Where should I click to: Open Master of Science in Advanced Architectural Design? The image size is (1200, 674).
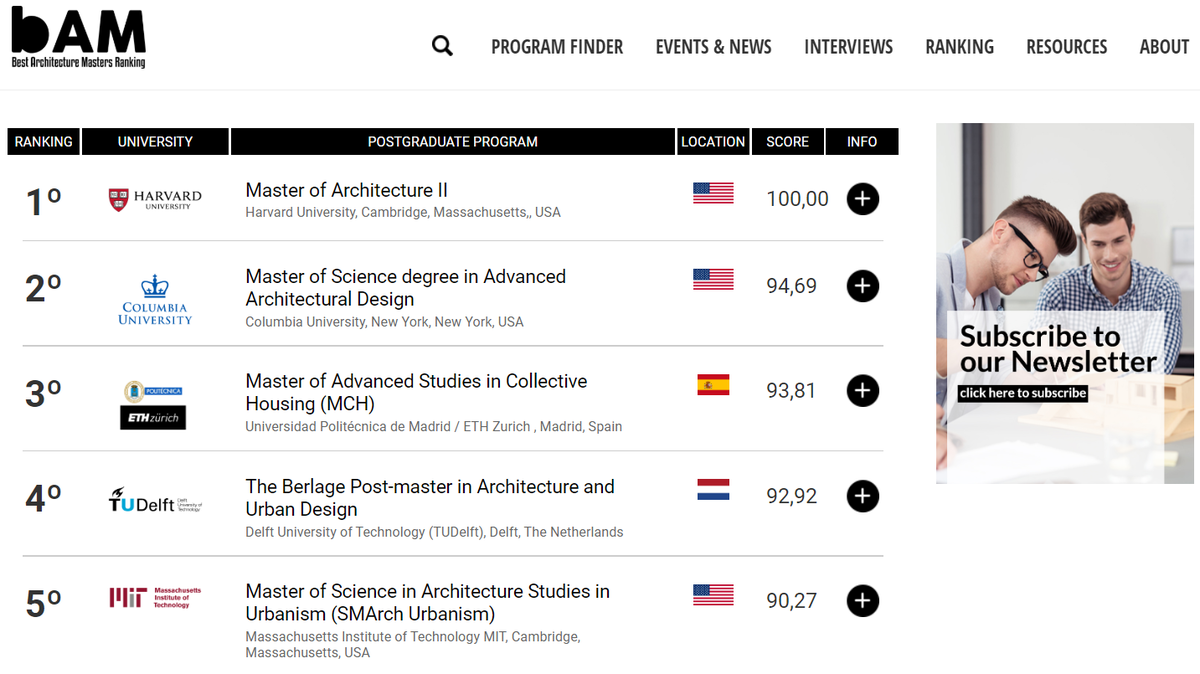tap(406, 288)
